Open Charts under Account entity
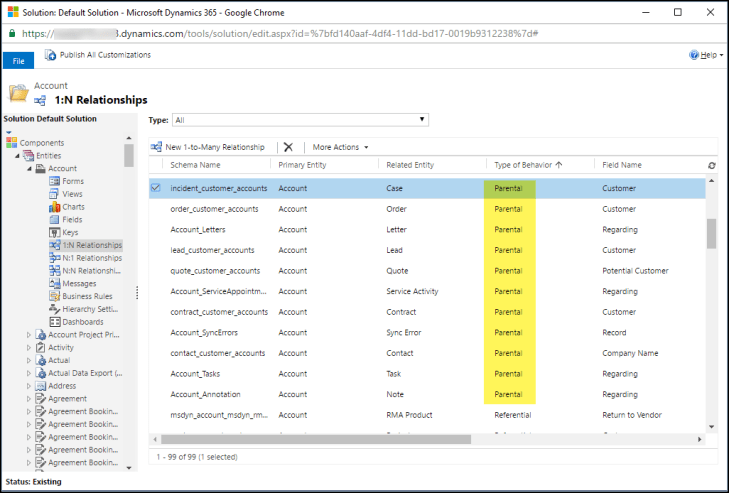 coord(73,207)
